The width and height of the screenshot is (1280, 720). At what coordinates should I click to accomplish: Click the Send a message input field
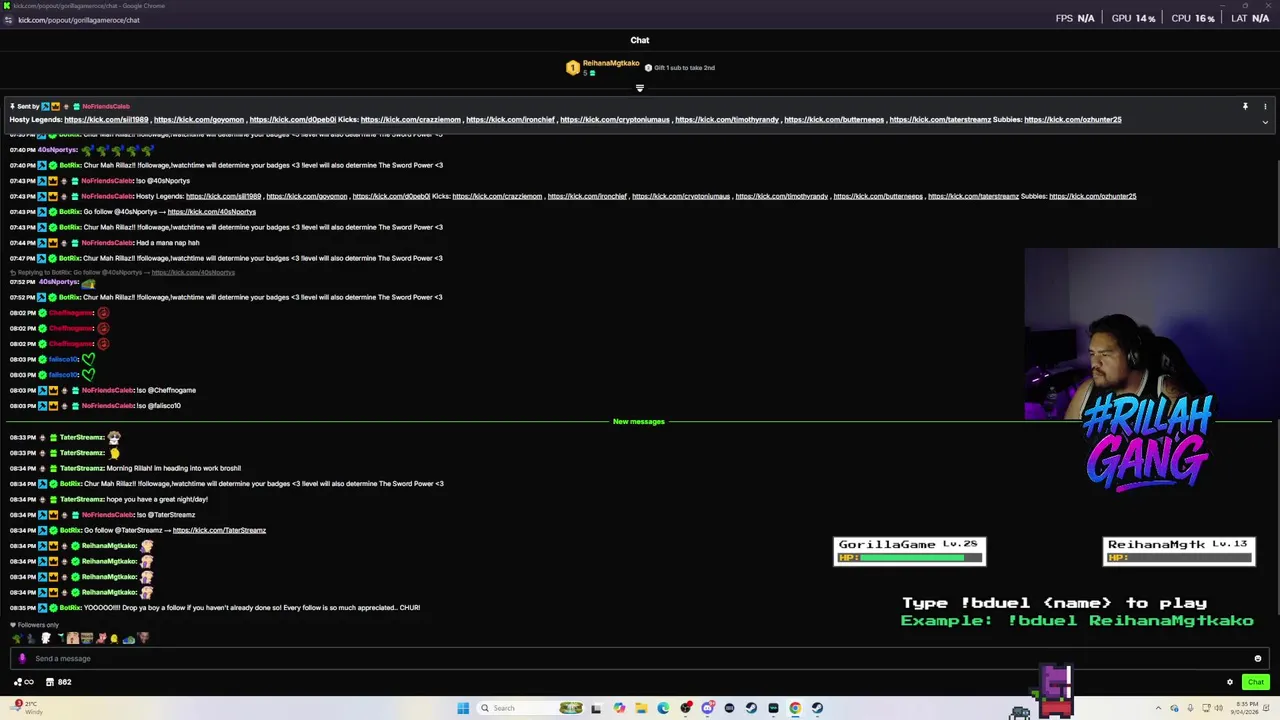[640, 658]
